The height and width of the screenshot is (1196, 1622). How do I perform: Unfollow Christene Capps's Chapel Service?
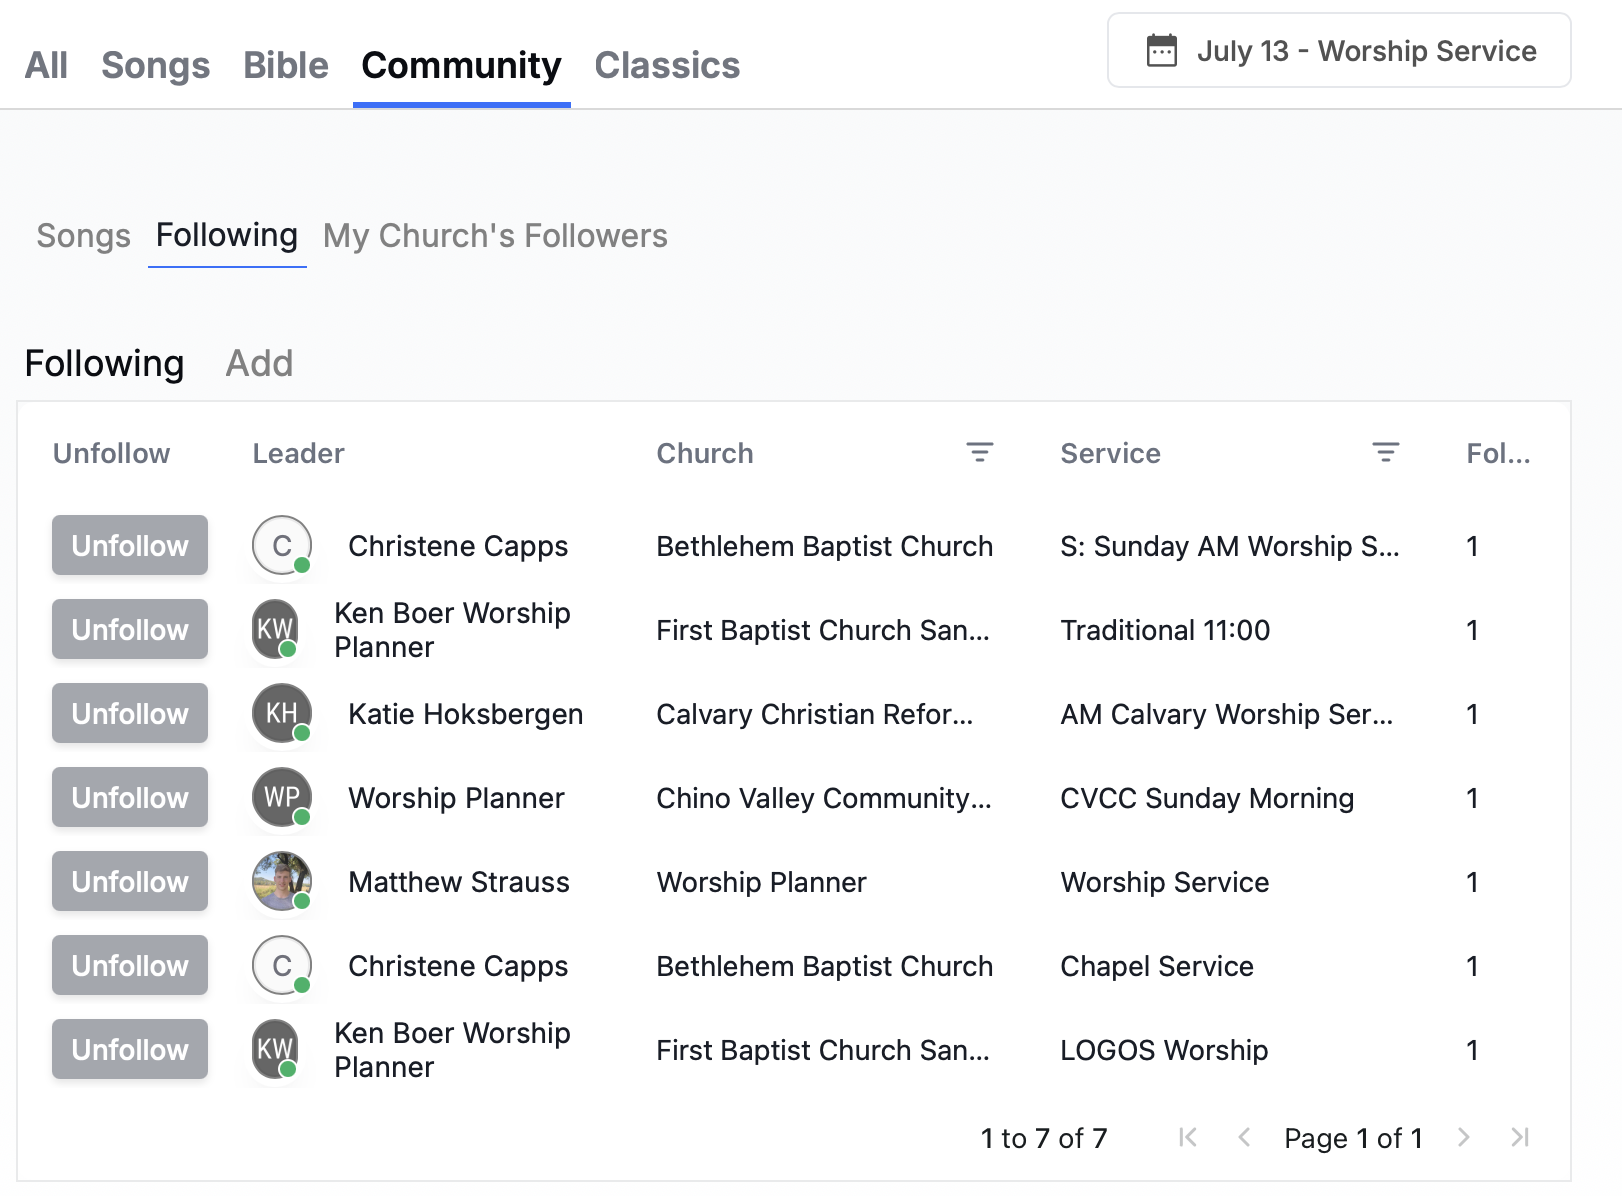click(130, 966)
